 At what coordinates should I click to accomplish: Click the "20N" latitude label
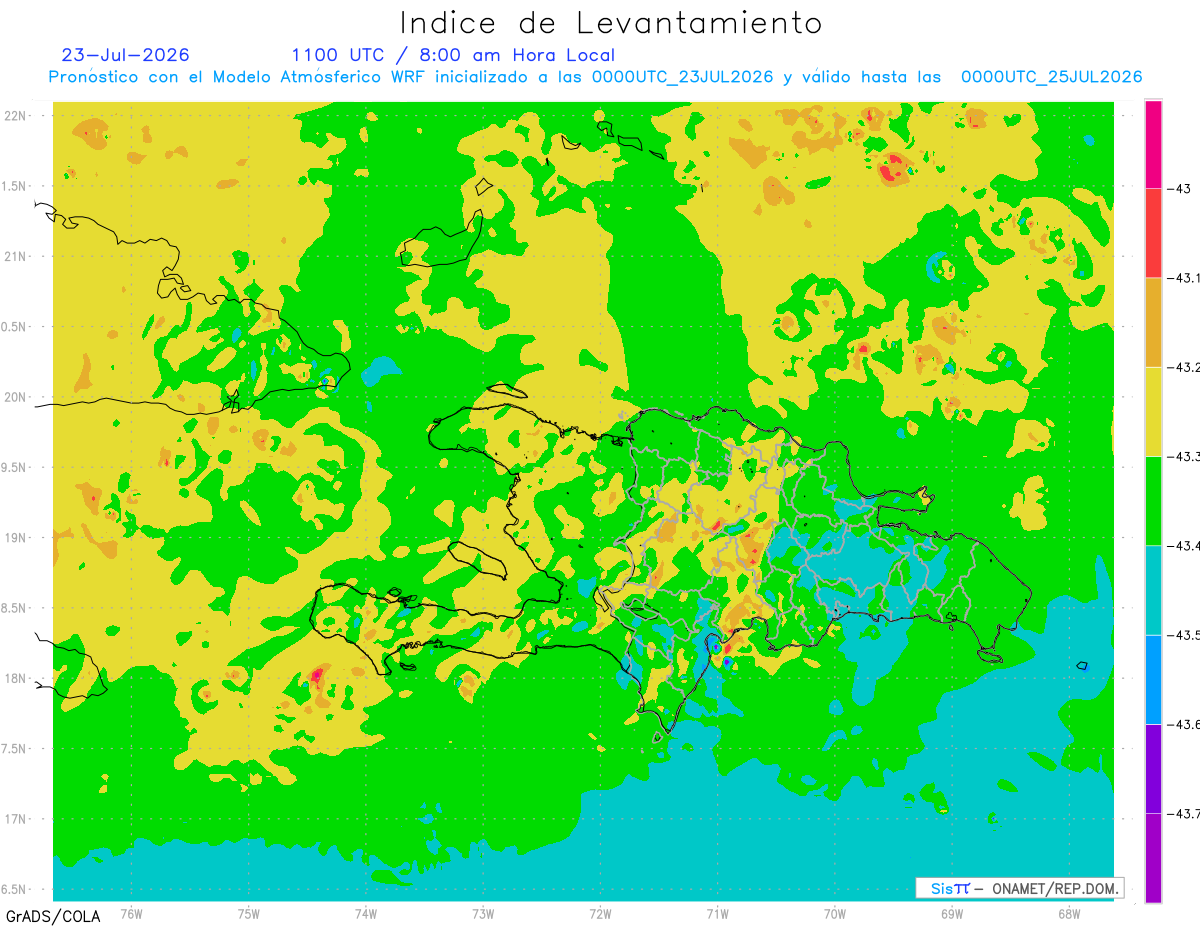tap(15, 397)
